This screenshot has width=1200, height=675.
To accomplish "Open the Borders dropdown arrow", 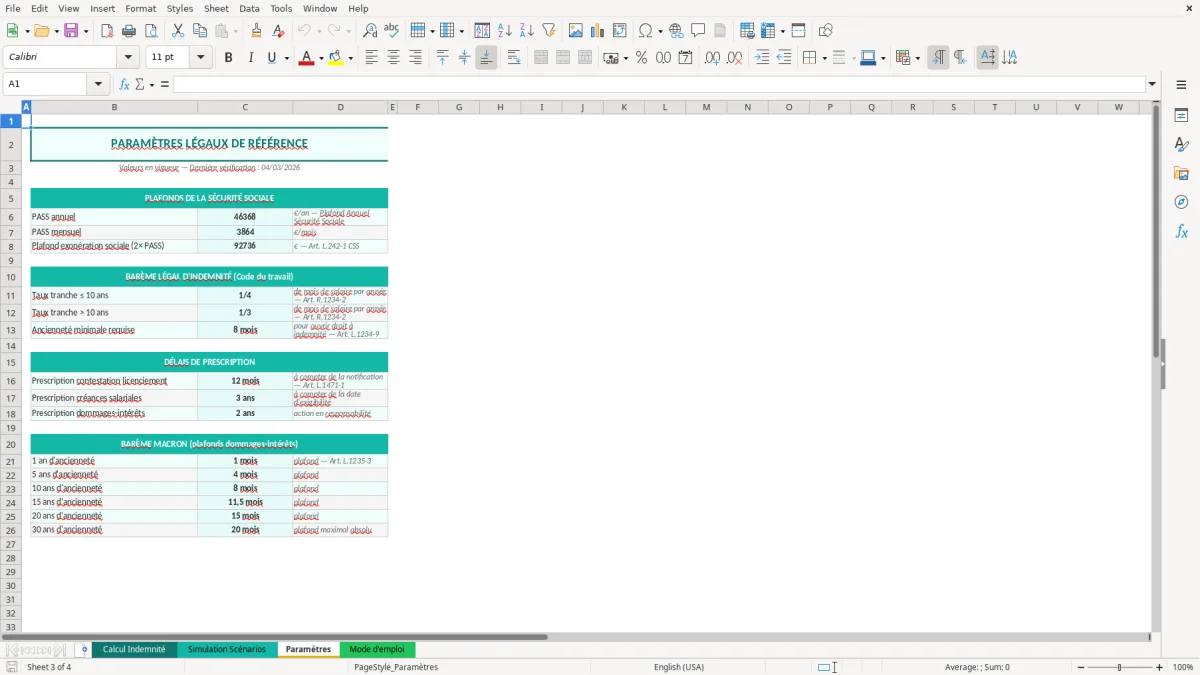I will coord(824,58).
